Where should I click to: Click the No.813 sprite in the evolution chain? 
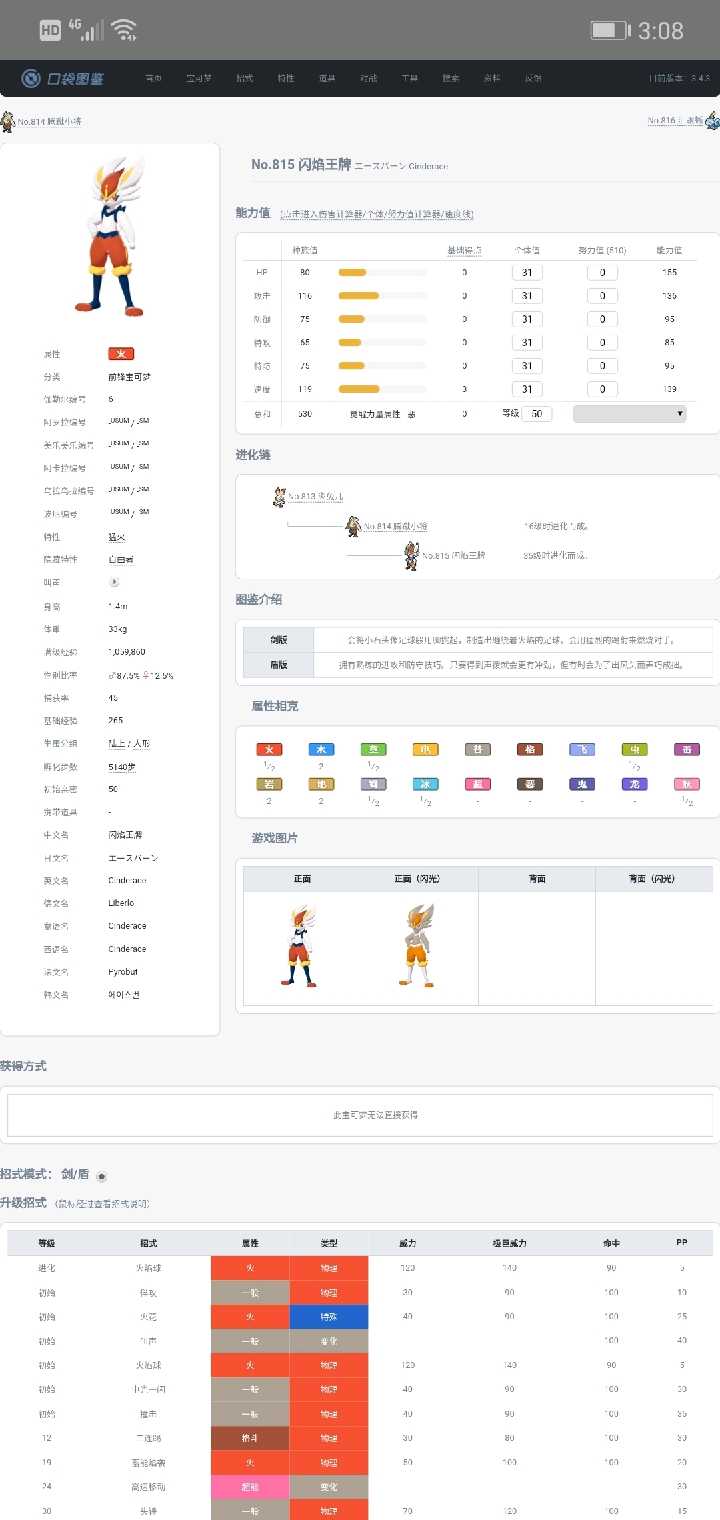click(x=280, y=496)
